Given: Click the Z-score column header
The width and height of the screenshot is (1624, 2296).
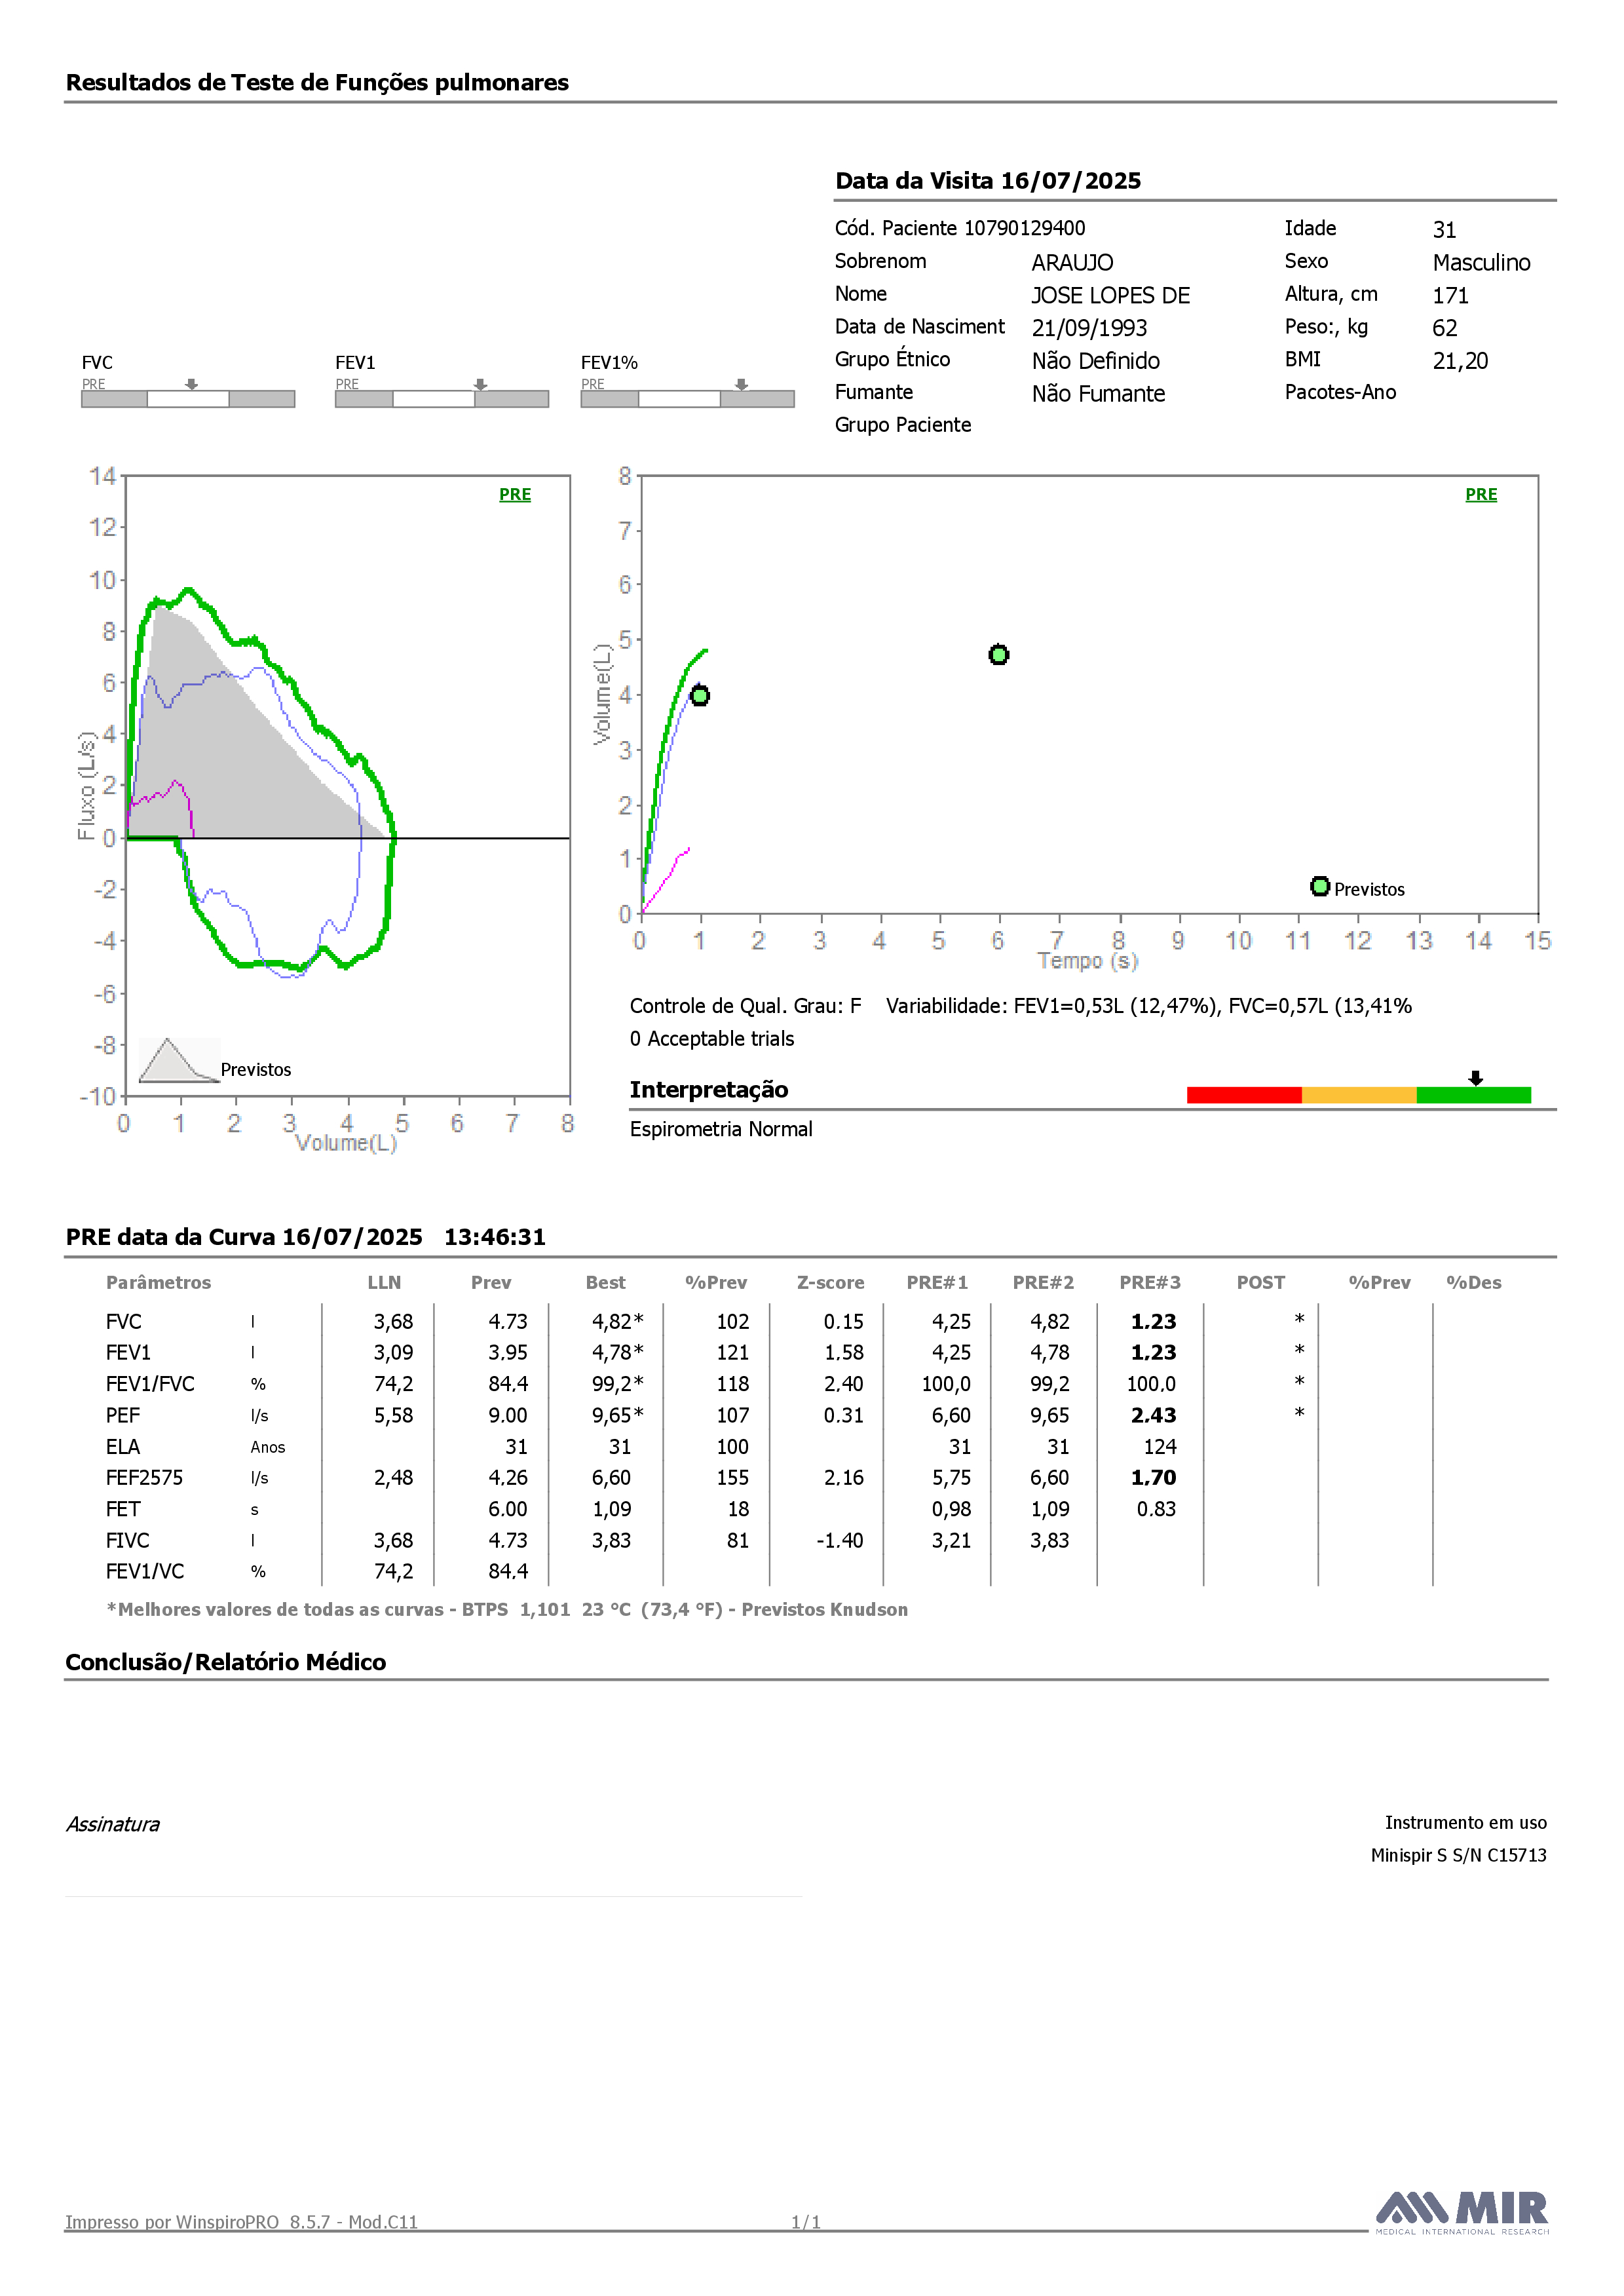Looking at the screenshot, I should point(831,1283).
